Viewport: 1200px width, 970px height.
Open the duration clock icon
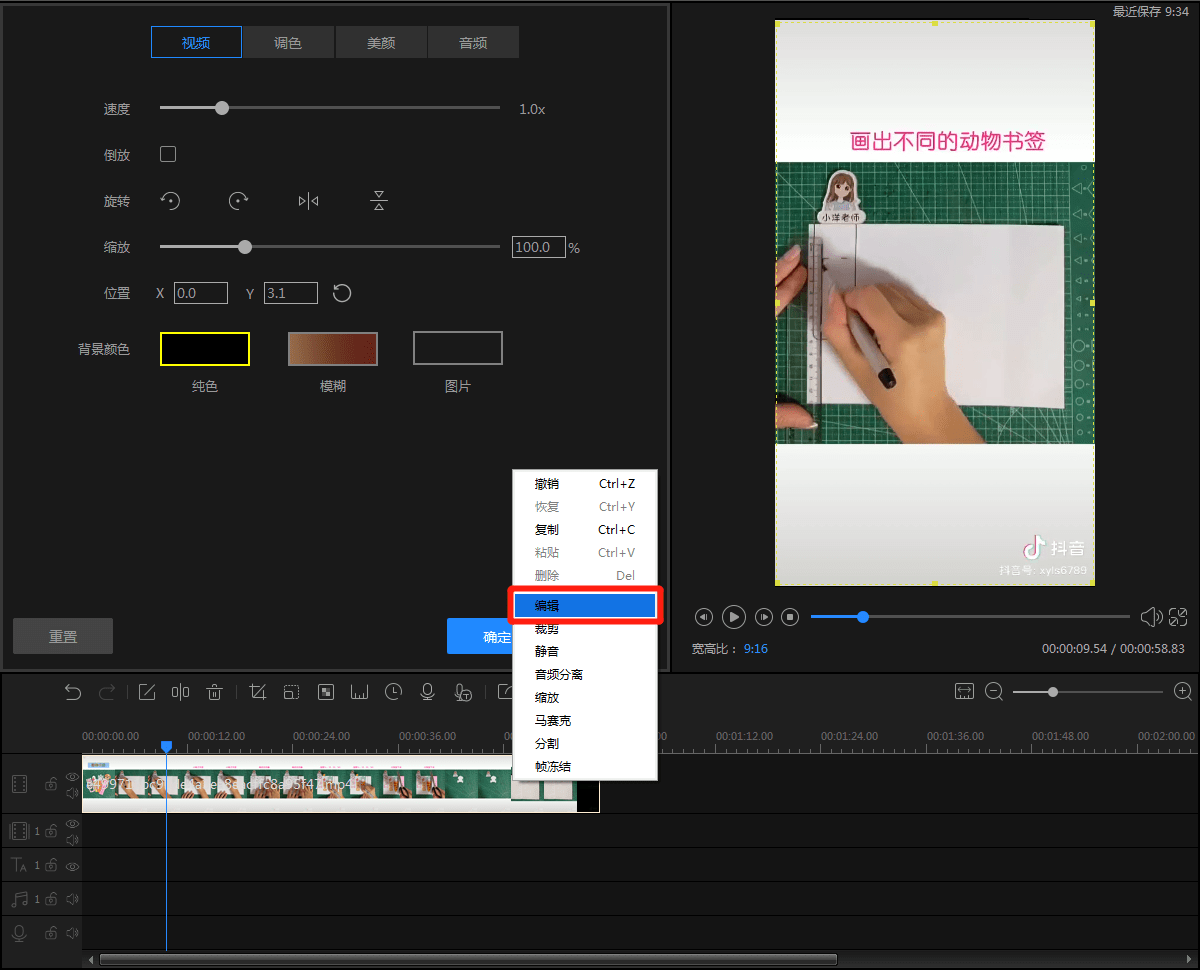[394, 692]
